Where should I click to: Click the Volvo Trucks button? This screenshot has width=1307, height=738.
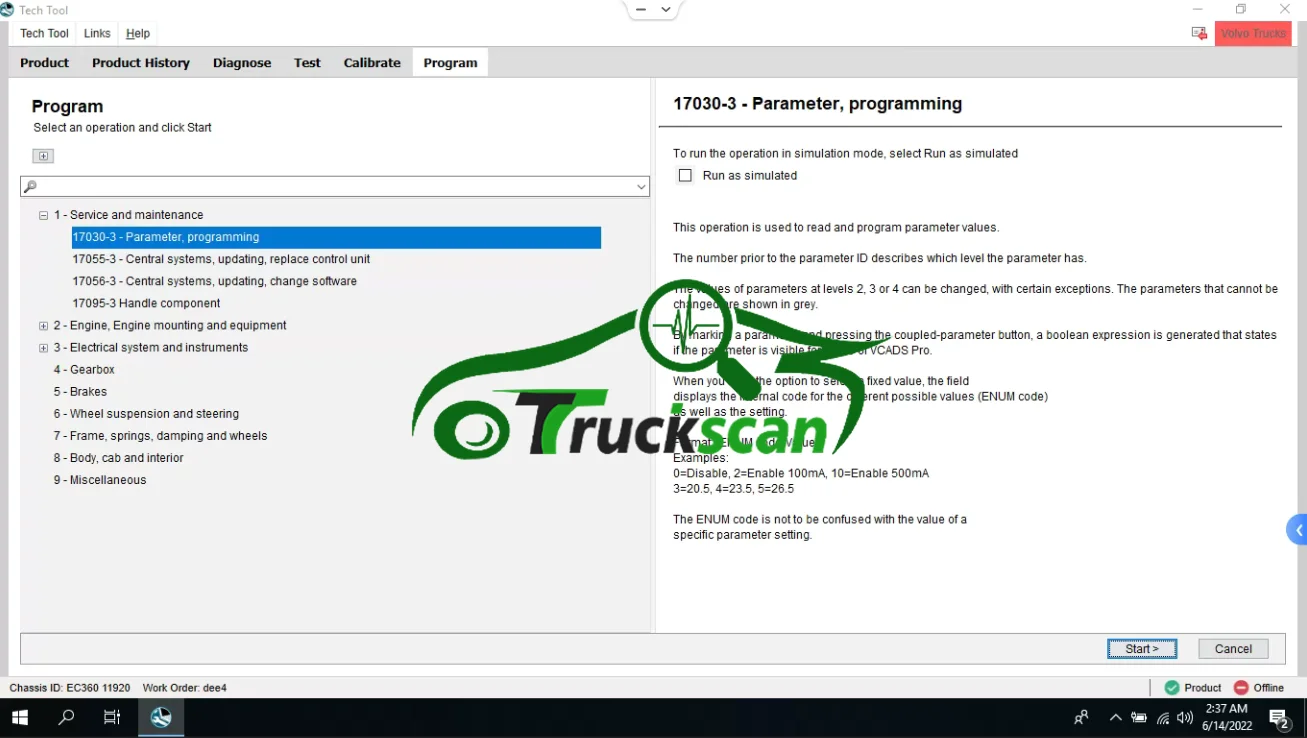tap(1253, 34)
